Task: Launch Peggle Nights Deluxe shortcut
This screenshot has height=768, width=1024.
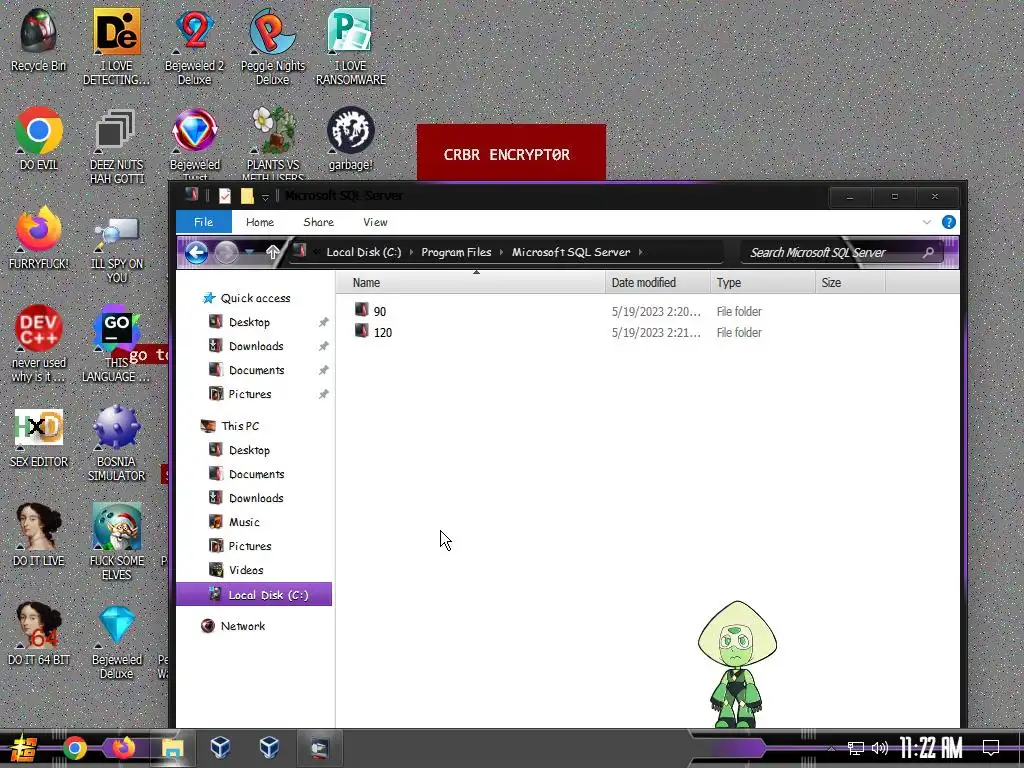Action: [272, 46]
